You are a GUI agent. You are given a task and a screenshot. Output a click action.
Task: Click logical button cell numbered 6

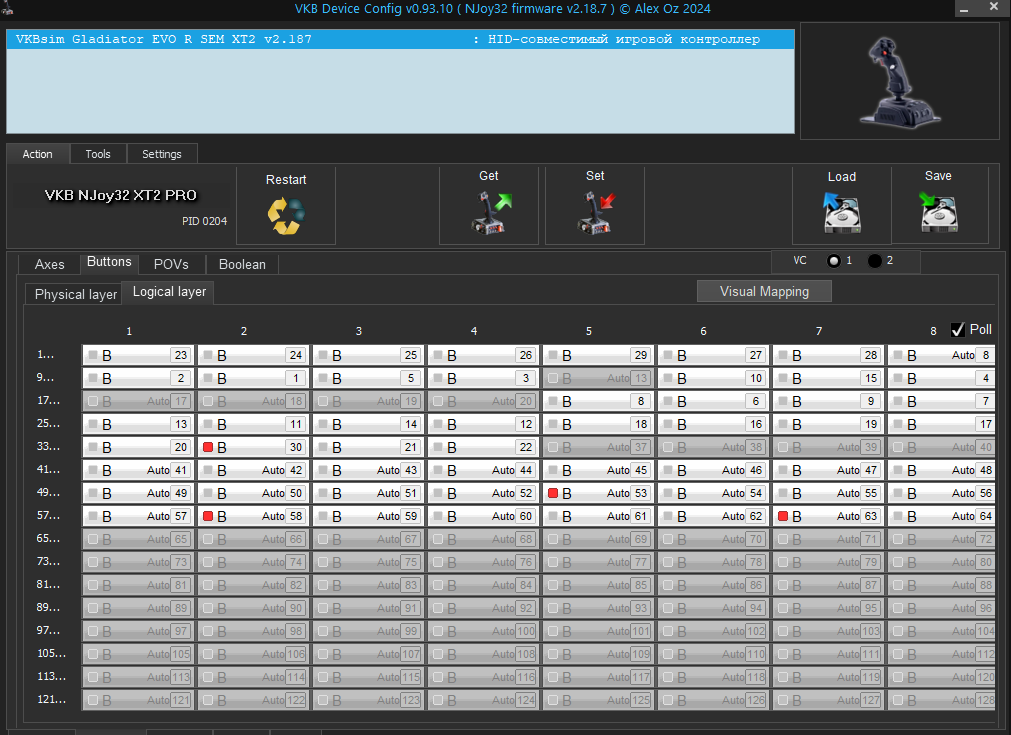(x=713, y=401)
